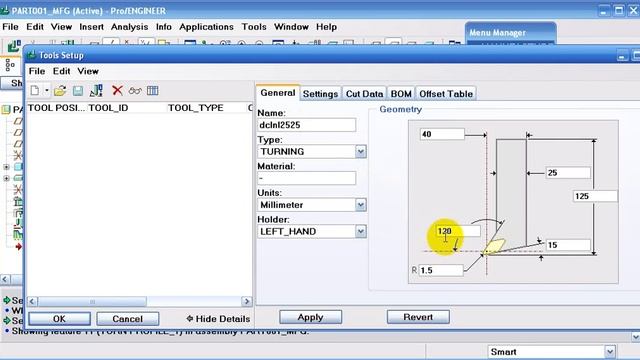Open the Applications menu

(206, 27)
